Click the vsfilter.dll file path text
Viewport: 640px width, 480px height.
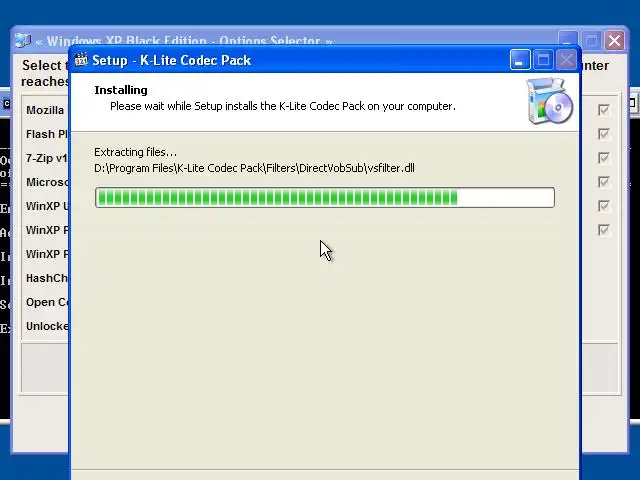pyautogui.click(x=254, y=168)
